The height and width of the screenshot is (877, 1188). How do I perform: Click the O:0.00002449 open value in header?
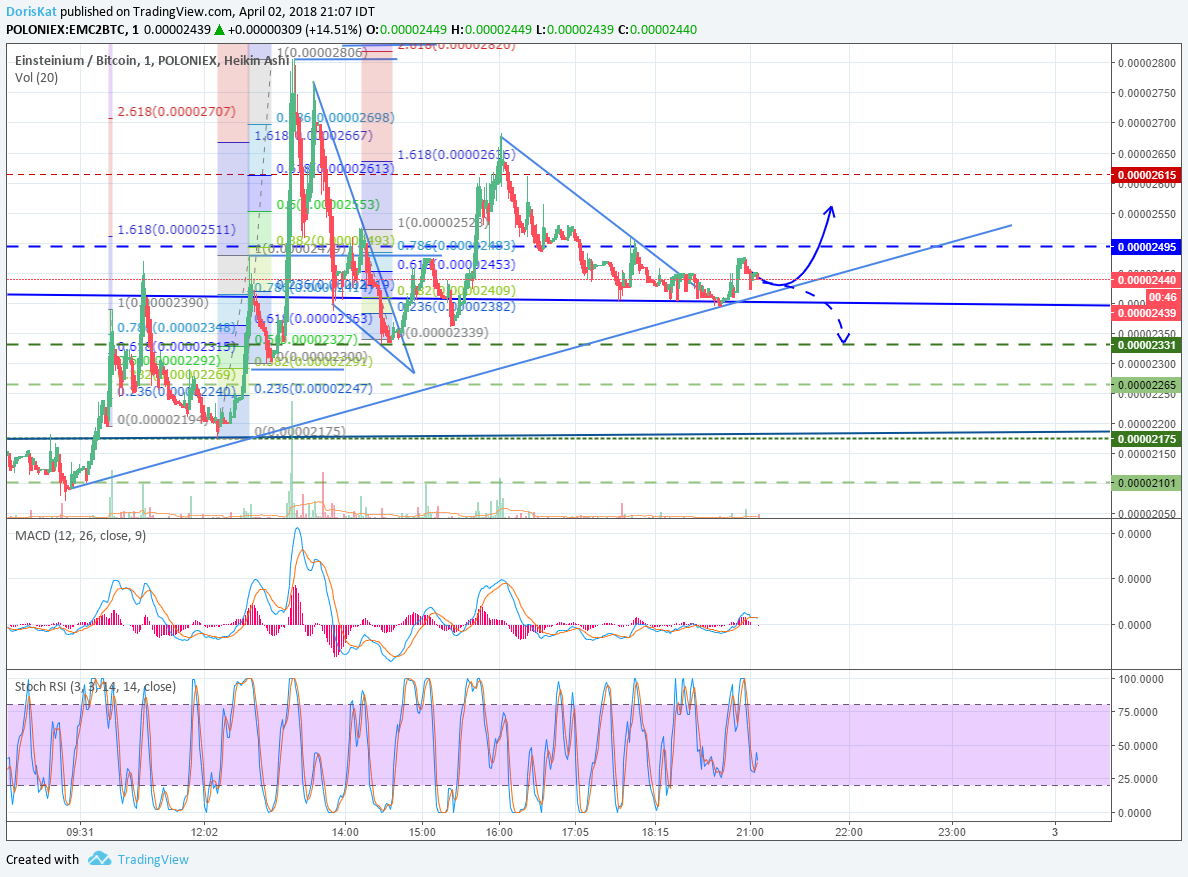pyautogui.click(x=406, y=30)
